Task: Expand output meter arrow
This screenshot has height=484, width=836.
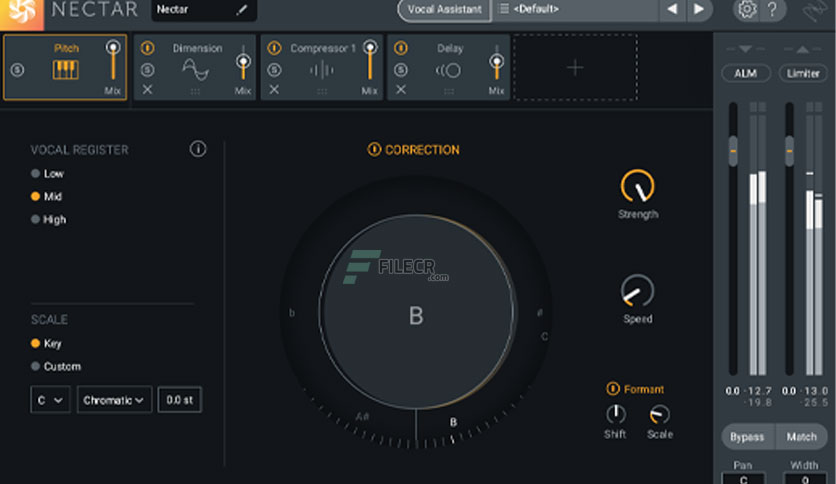Action: click(802, 49)
